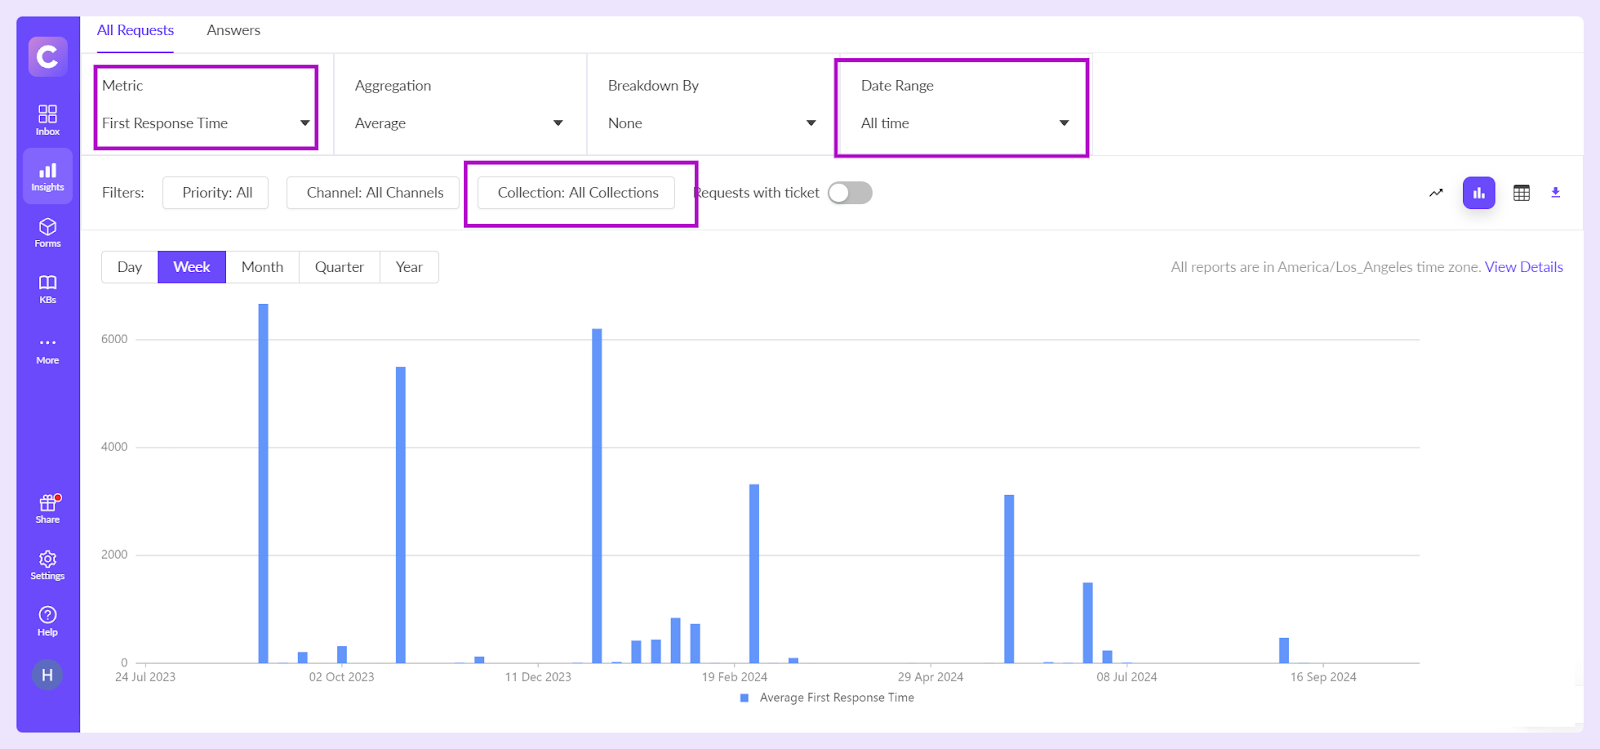The image size is (1600, 749).
Task: Open the Aggregation dropdown
Action: [460, 123]
